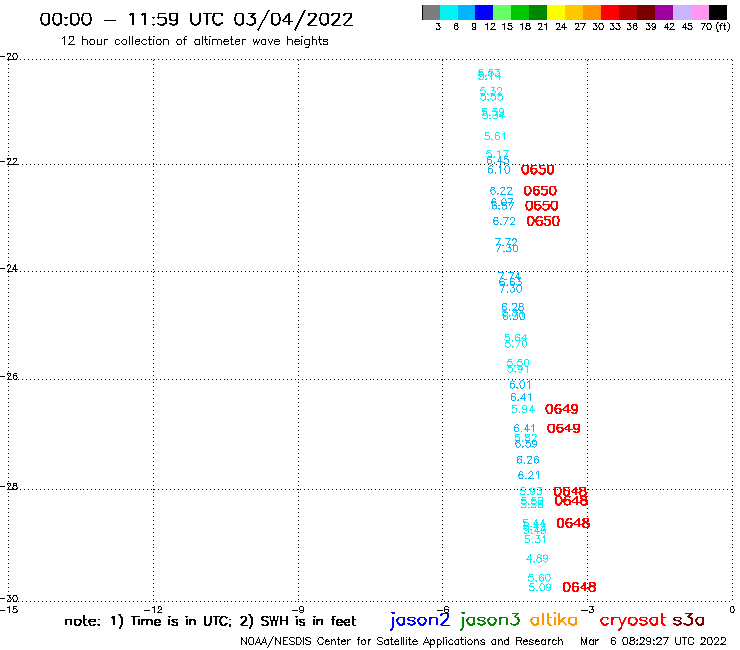The image size is (740, 650).
Task: Click the blue "jason2" satellite label
Action: [x=420, y=621]
